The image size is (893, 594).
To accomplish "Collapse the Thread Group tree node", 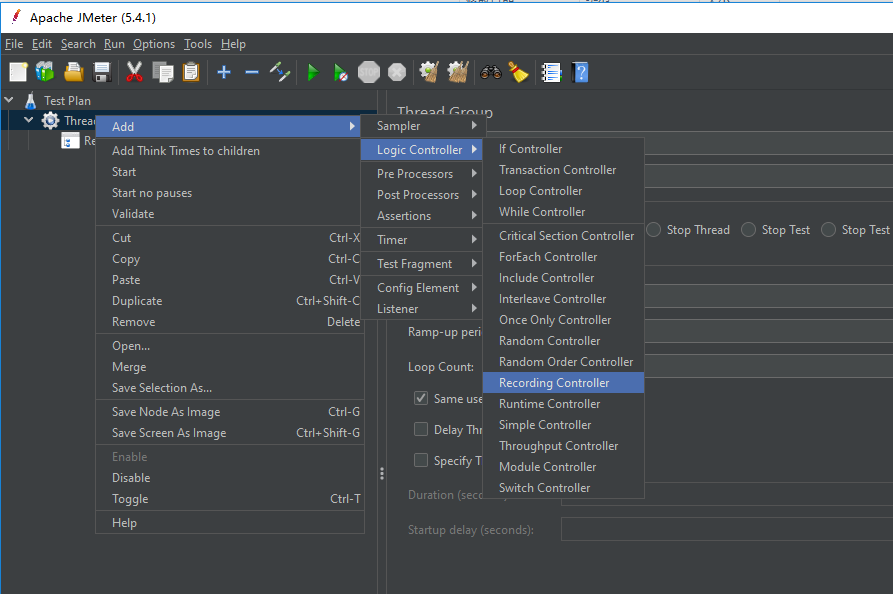I will [x=28, y=120].
